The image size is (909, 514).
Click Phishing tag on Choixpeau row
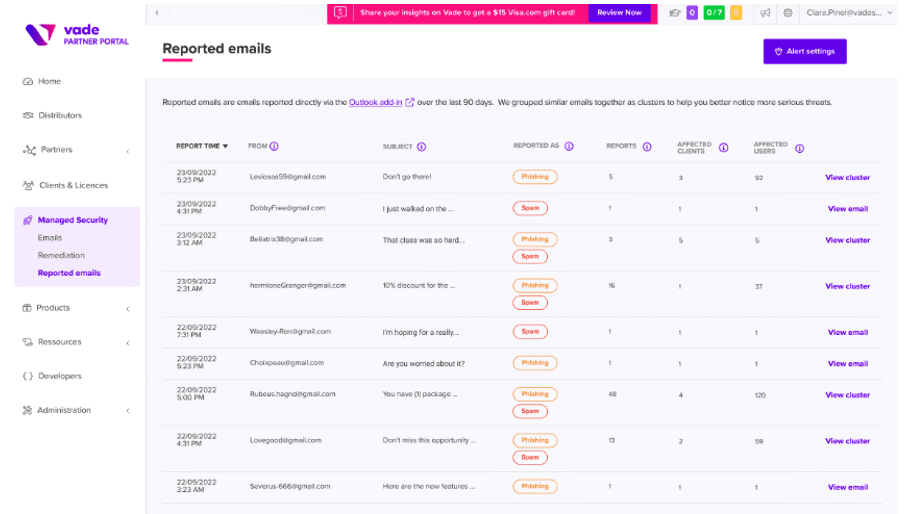[535, 363]
